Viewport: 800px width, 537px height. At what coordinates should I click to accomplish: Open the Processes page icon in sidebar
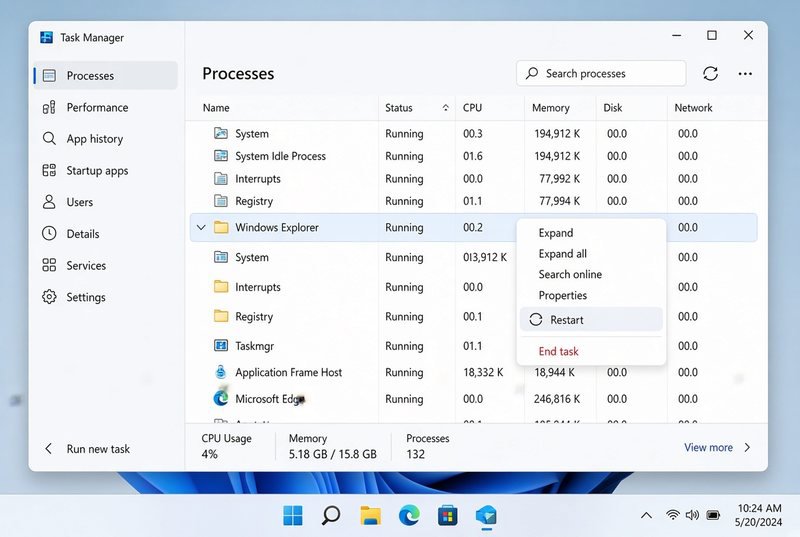click(49, 75)
